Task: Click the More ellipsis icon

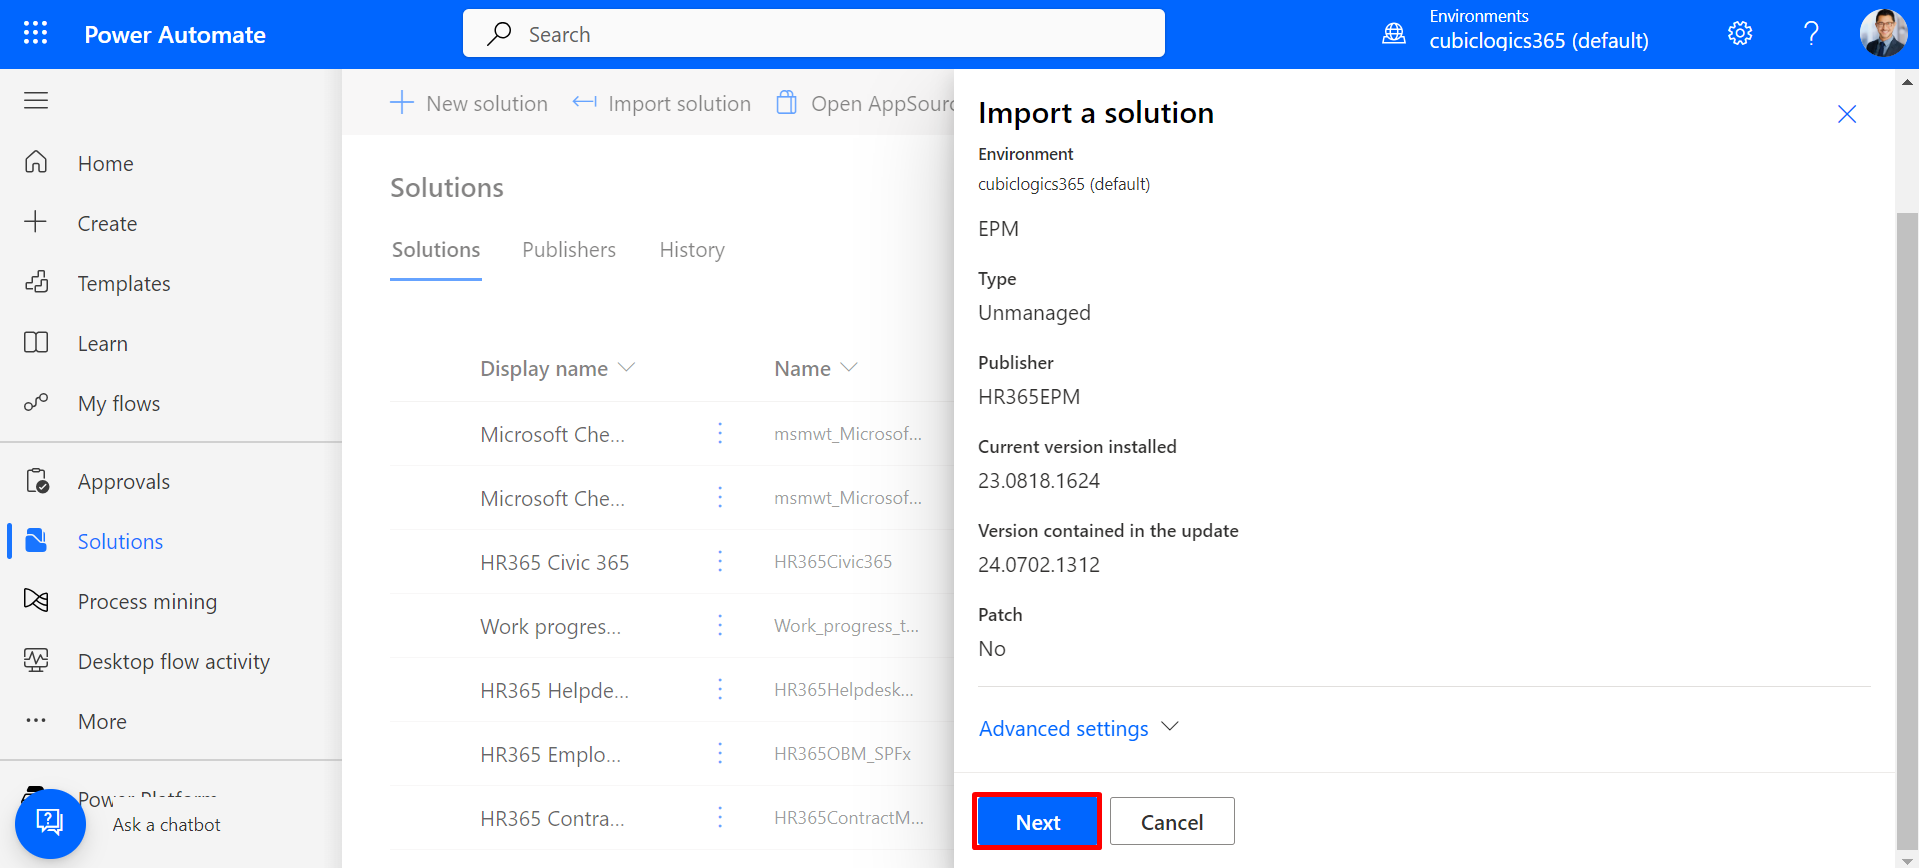Action: (x=36, y=720)
